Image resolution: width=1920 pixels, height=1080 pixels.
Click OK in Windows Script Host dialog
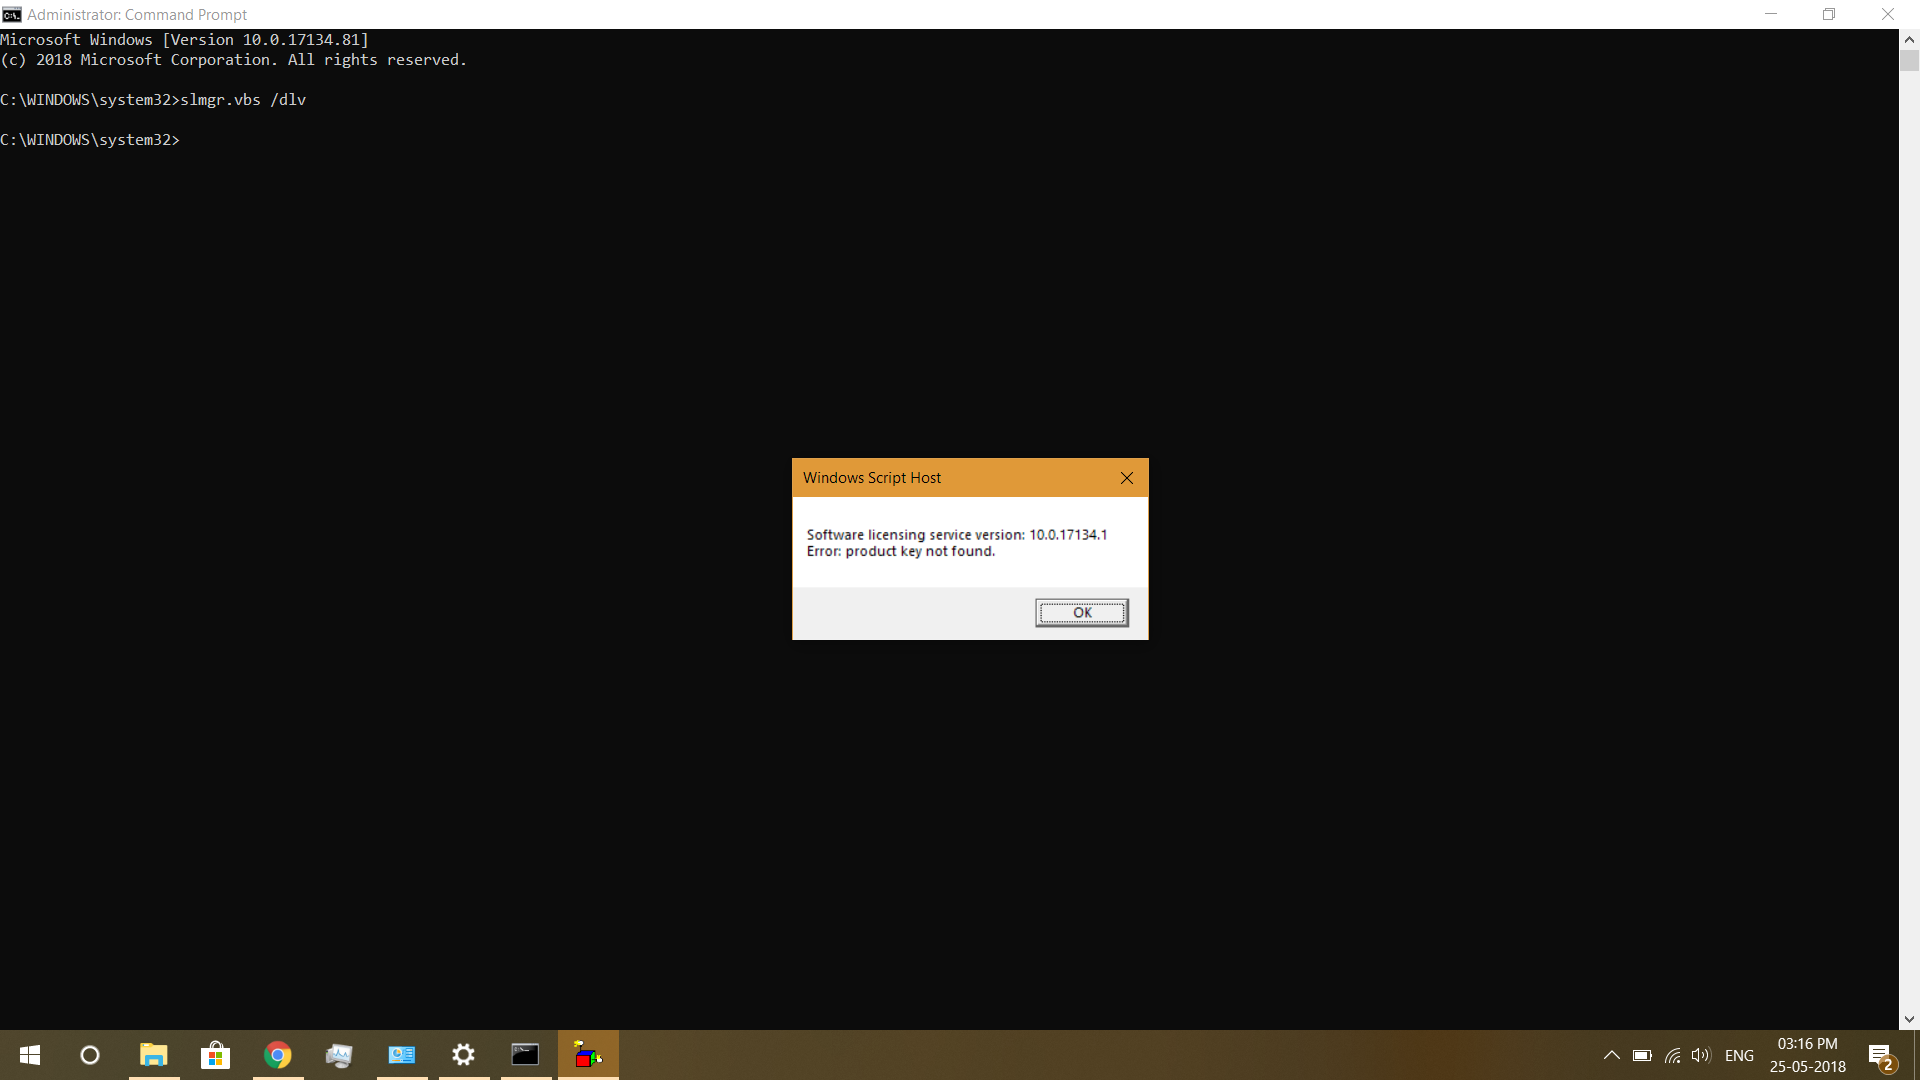point(1081,613)
